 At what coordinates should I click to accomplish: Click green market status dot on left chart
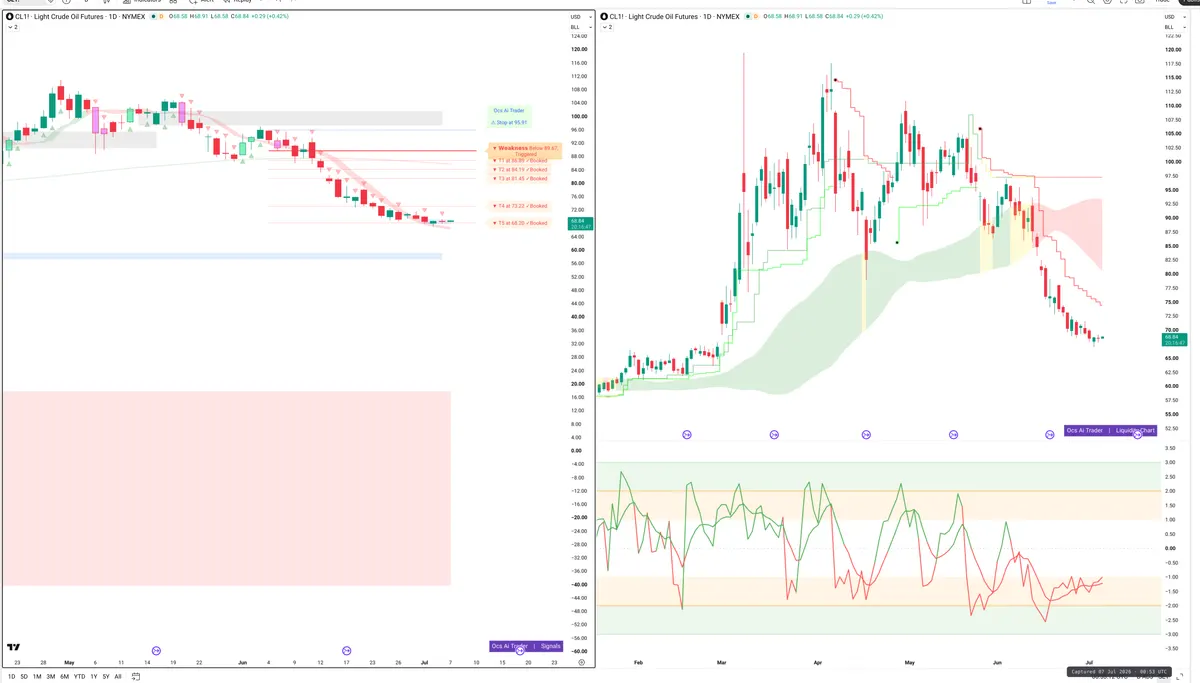point(153,17)
